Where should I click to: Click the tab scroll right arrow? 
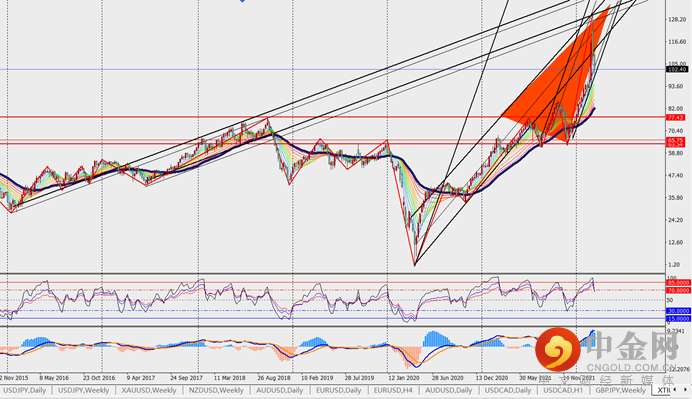[x=685, y=390]
